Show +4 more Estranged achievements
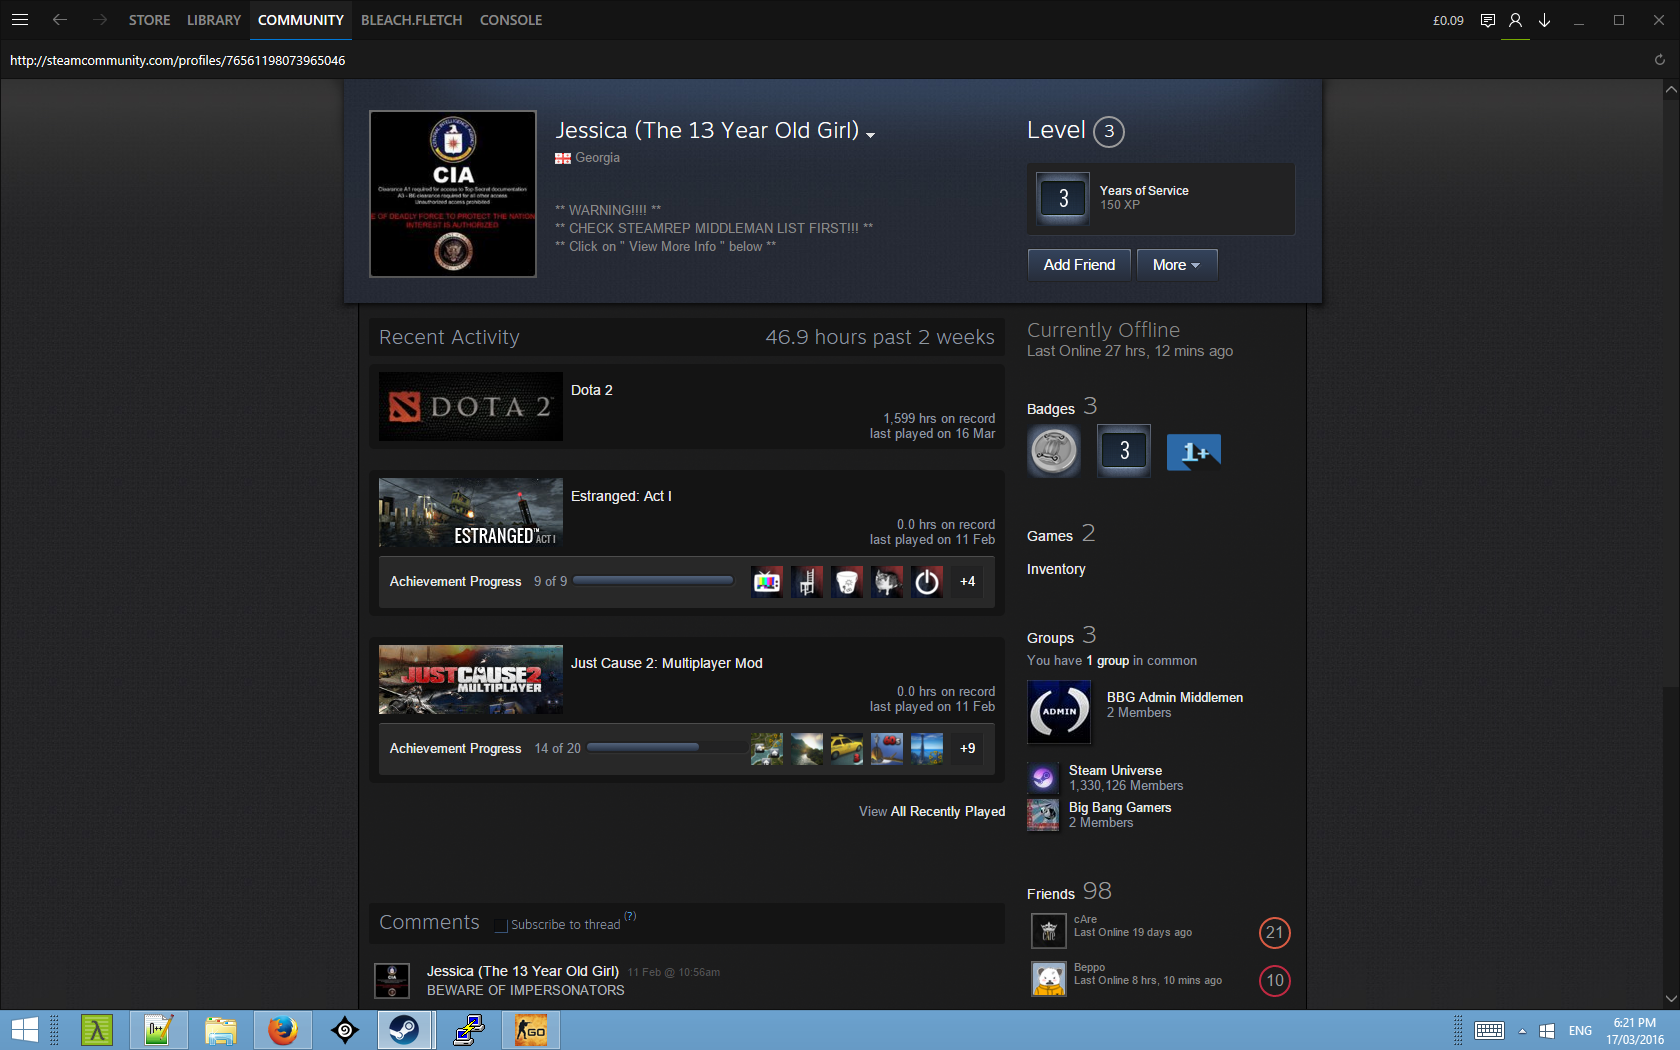The width and height of the screenshot is (1680, 1050). [967, 582]
